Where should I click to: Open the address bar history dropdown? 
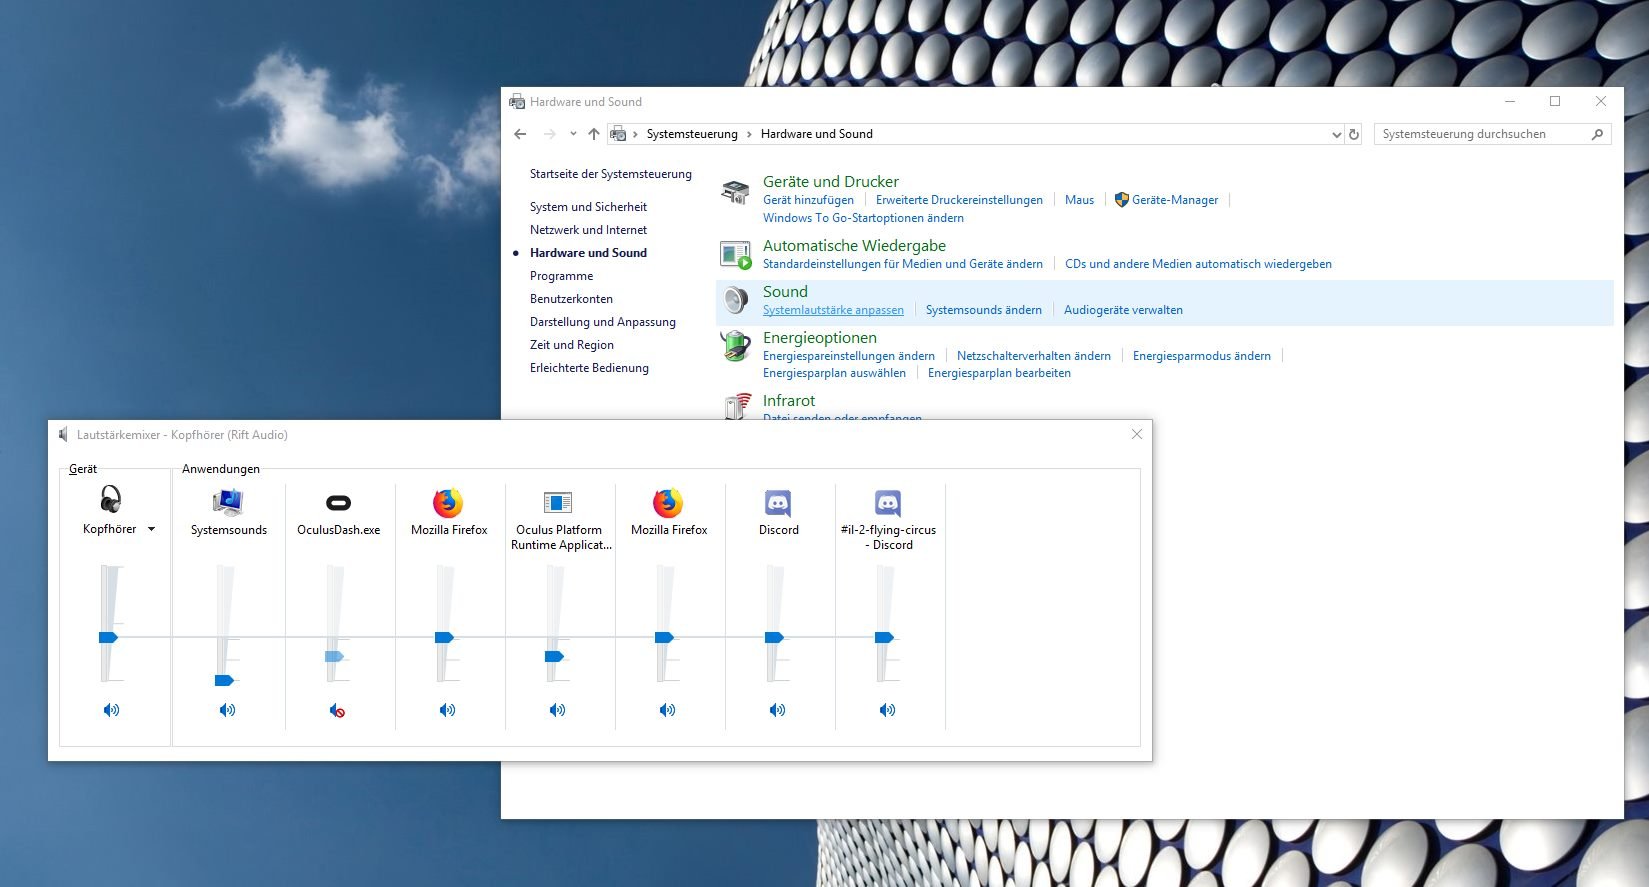click(1336, 134)
